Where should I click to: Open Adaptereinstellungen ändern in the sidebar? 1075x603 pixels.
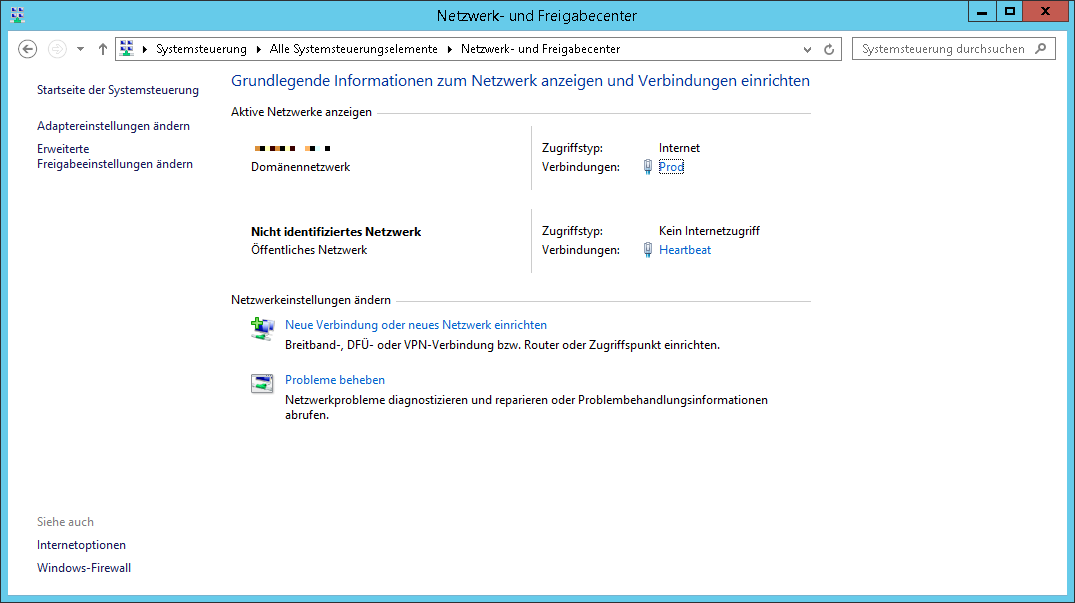tap(113, 126)
